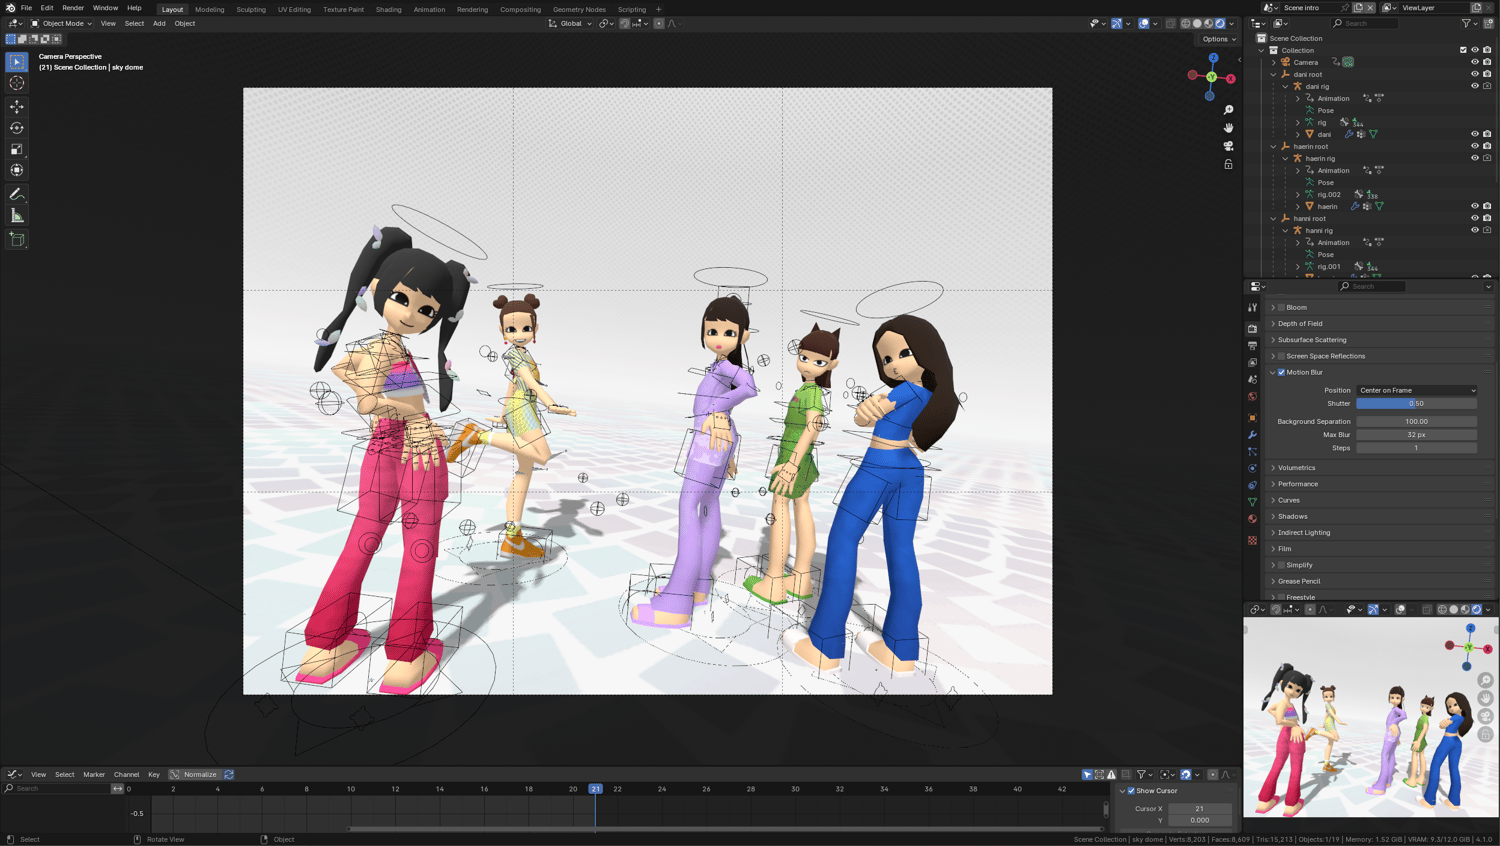Toggle camera view icon in viewport
The width and height of the screenshot is (1500, 846).
point(1228,146)
